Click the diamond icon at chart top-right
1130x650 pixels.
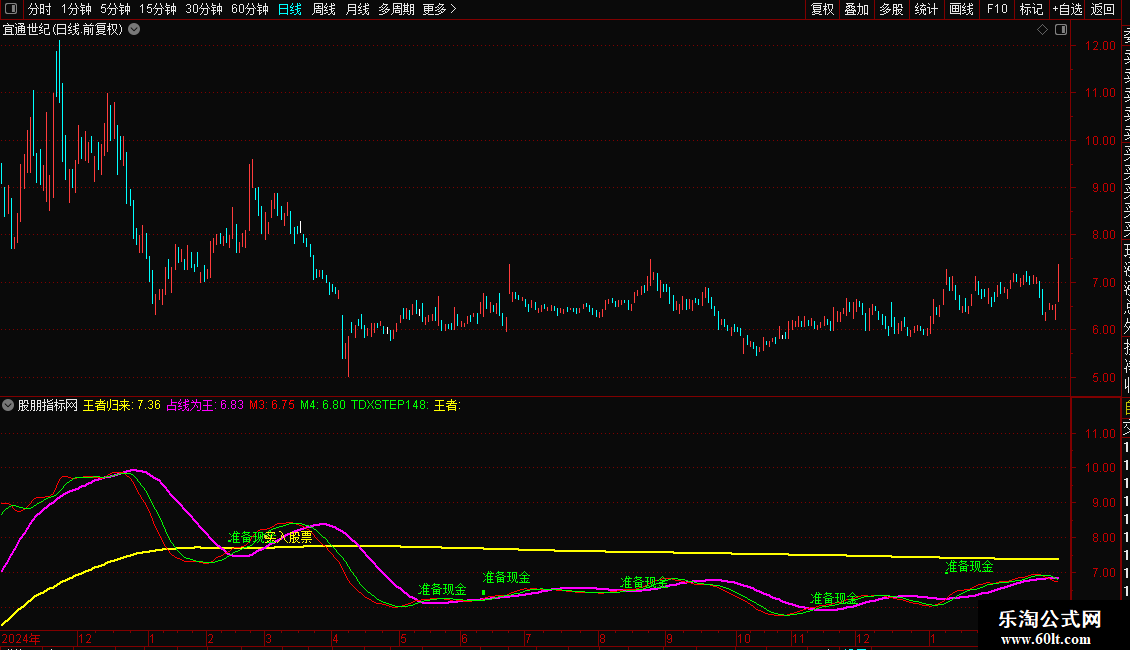(x=1042, y=29)
